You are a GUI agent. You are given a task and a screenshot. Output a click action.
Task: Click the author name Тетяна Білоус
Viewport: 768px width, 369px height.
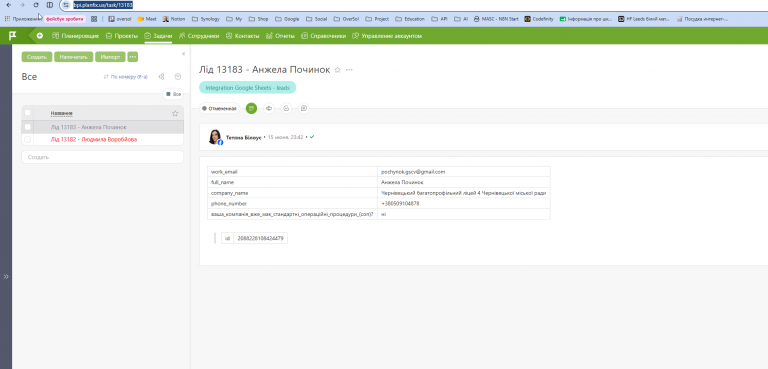243,138
